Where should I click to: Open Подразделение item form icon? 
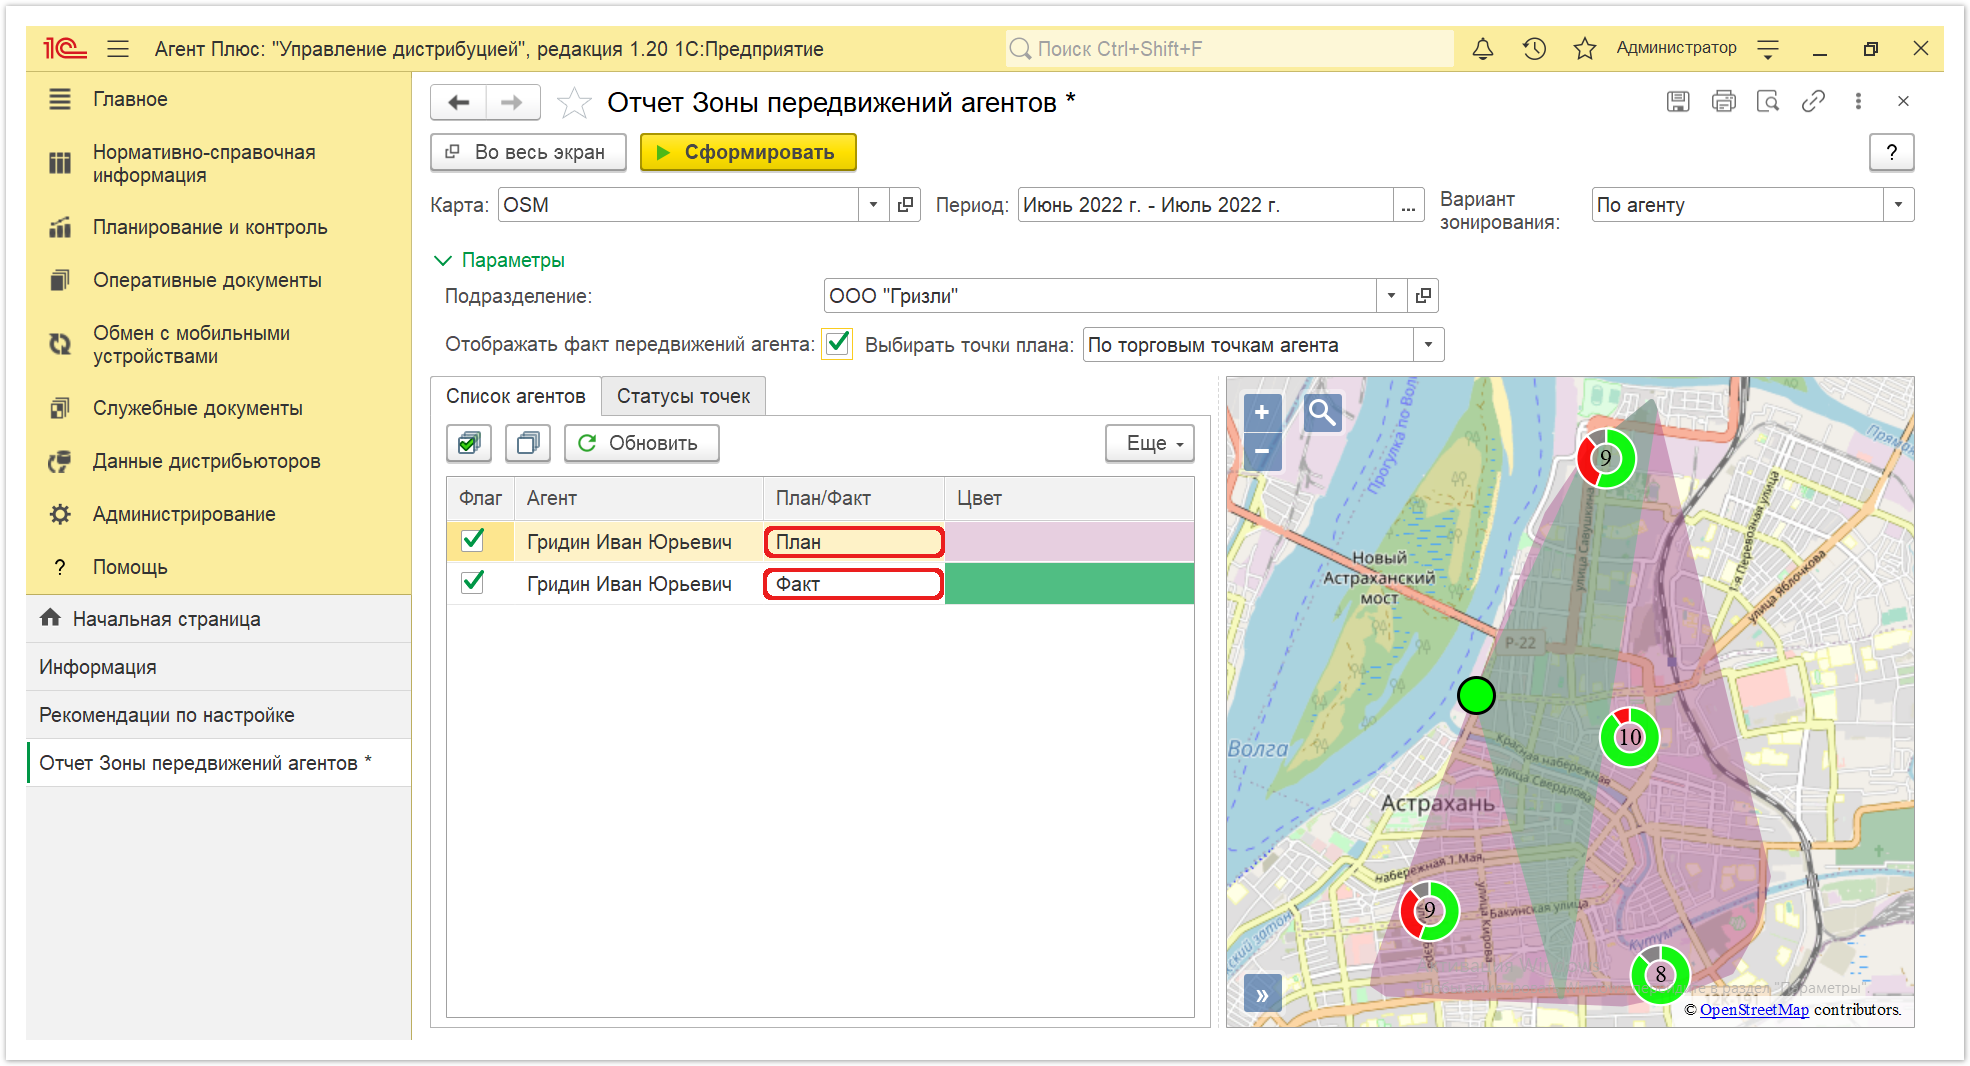1423,296
